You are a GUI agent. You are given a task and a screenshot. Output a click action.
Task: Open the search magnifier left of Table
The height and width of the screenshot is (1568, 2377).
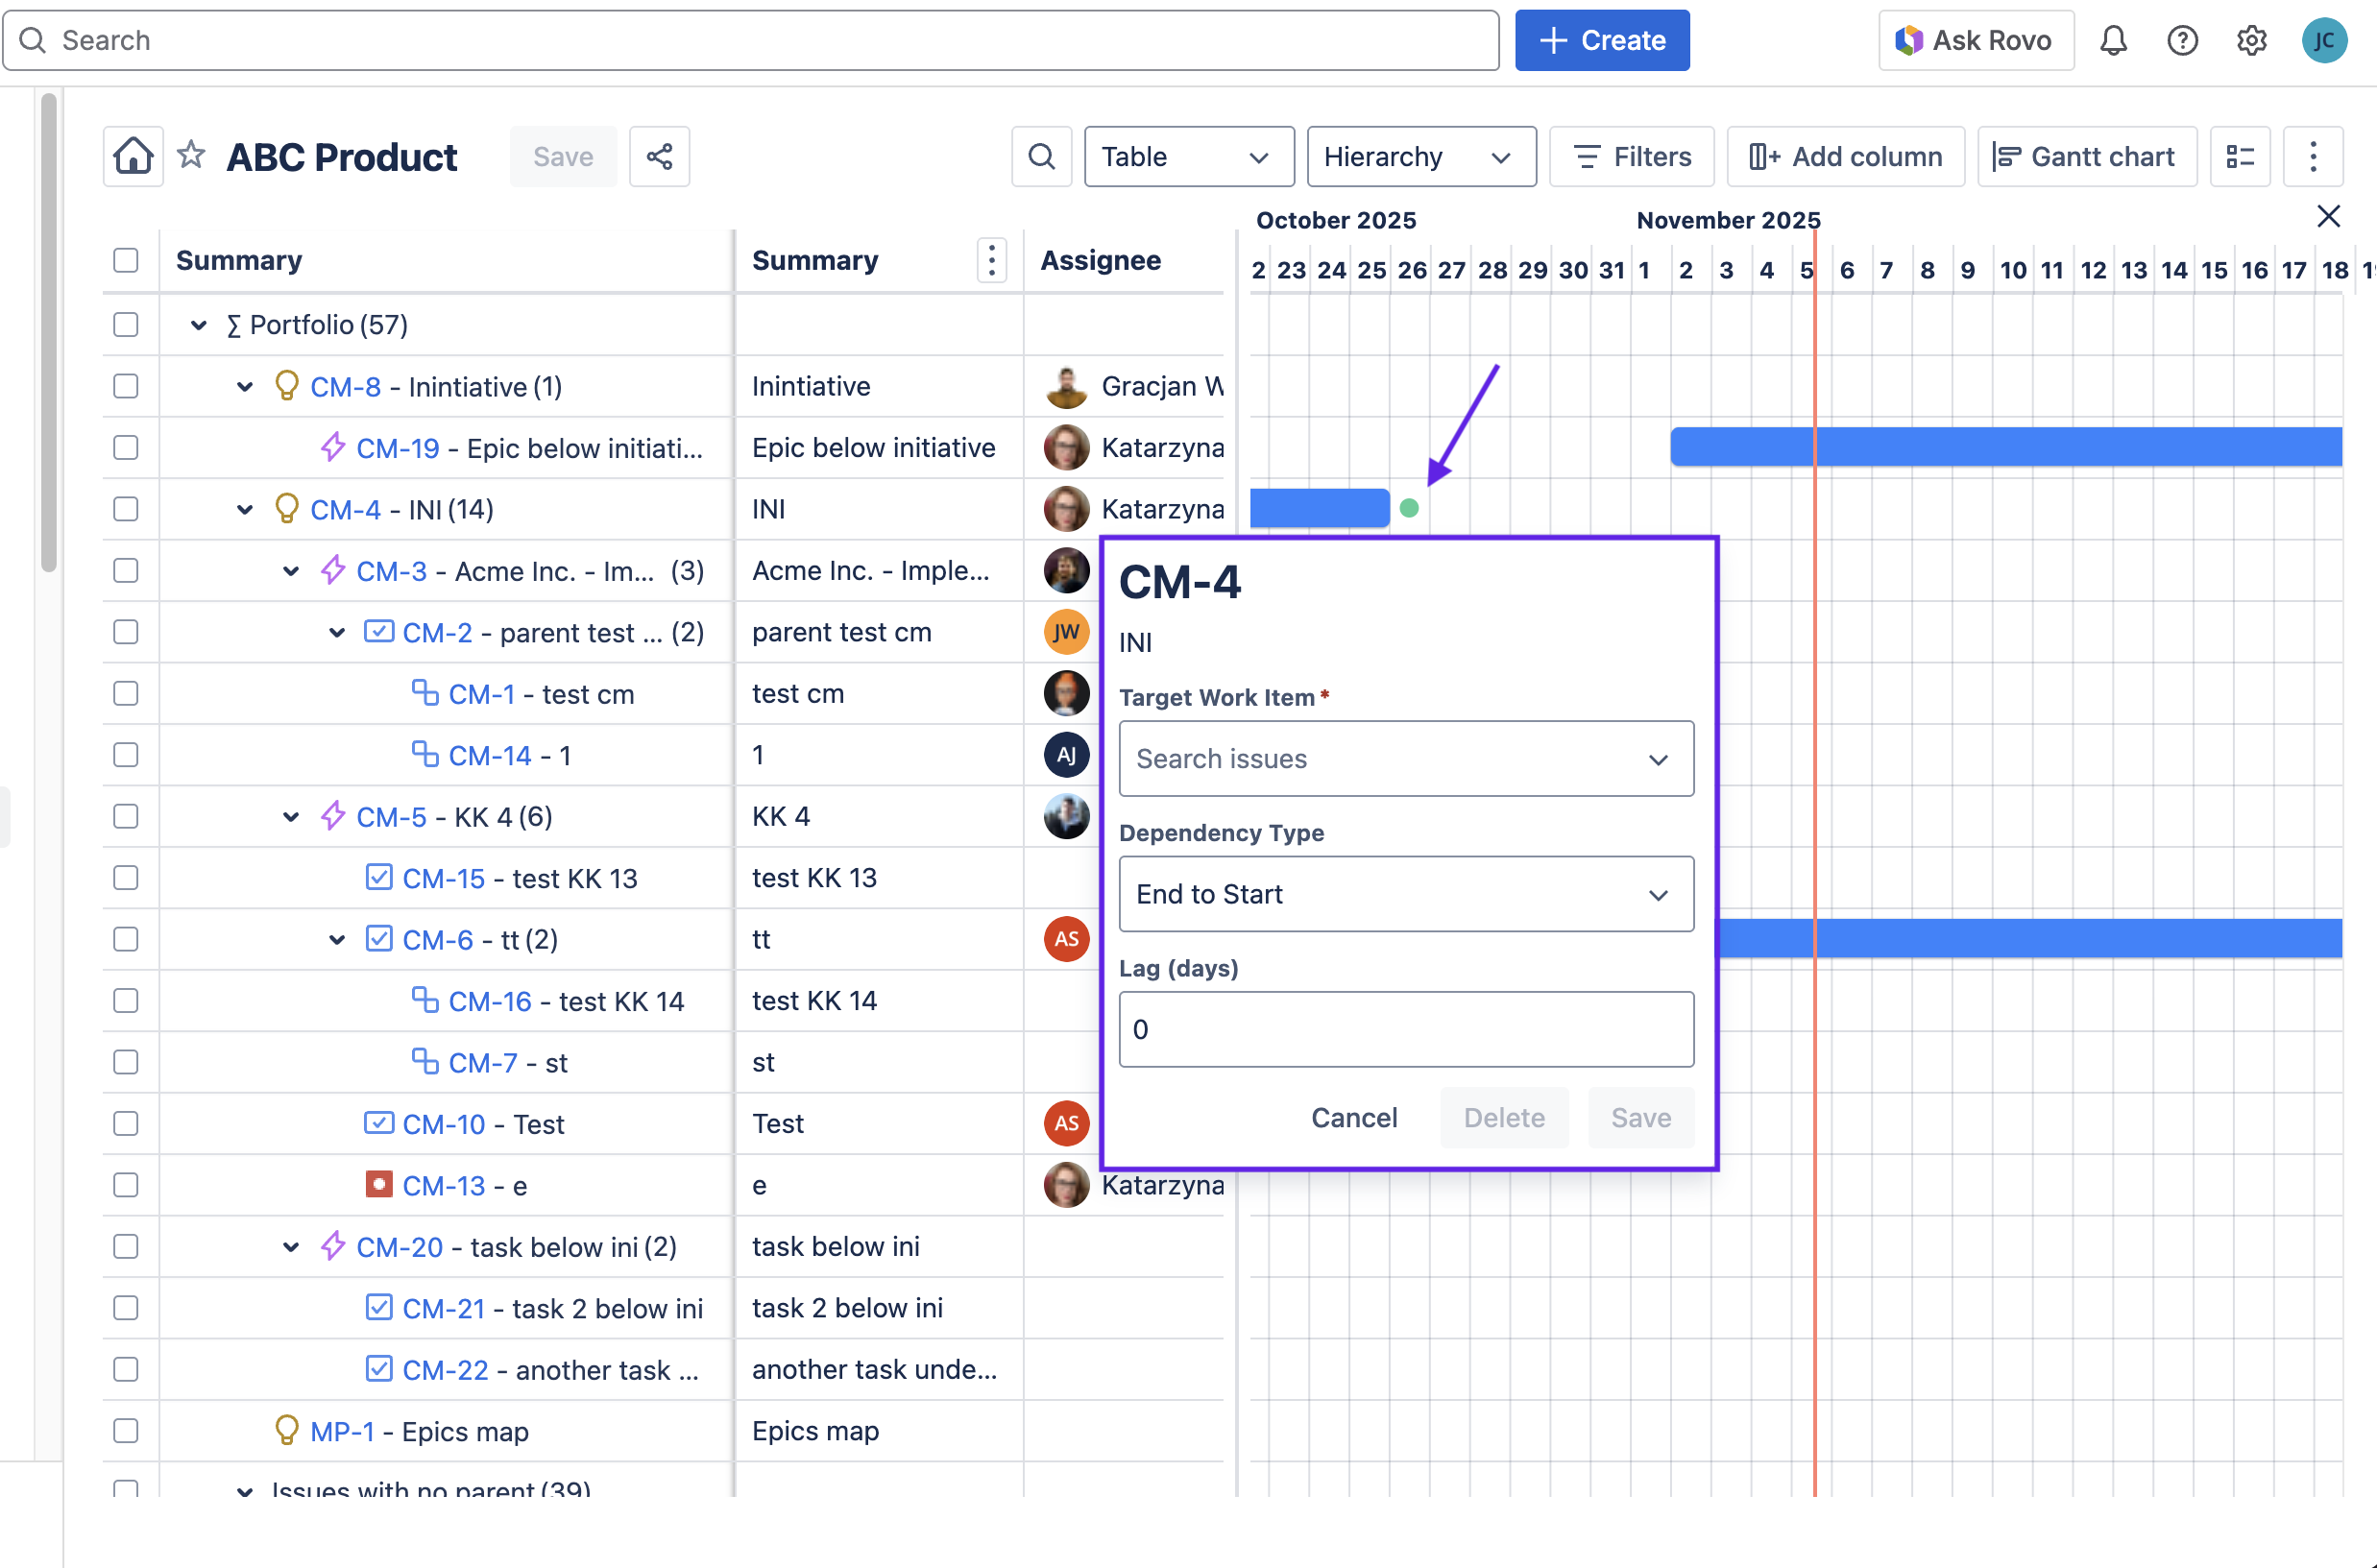pyautogui.click(x=1041, y=156)
